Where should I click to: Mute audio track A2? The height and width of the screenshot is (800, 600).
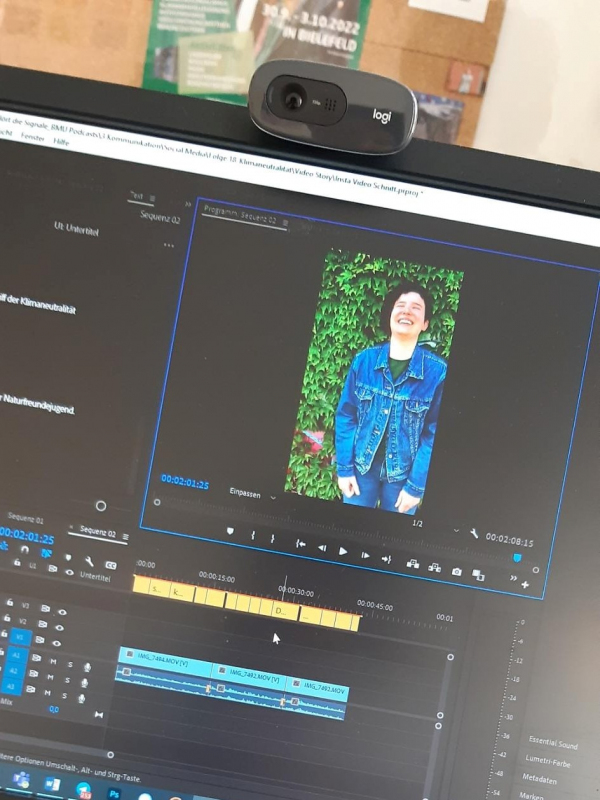(x=51, y=677)
